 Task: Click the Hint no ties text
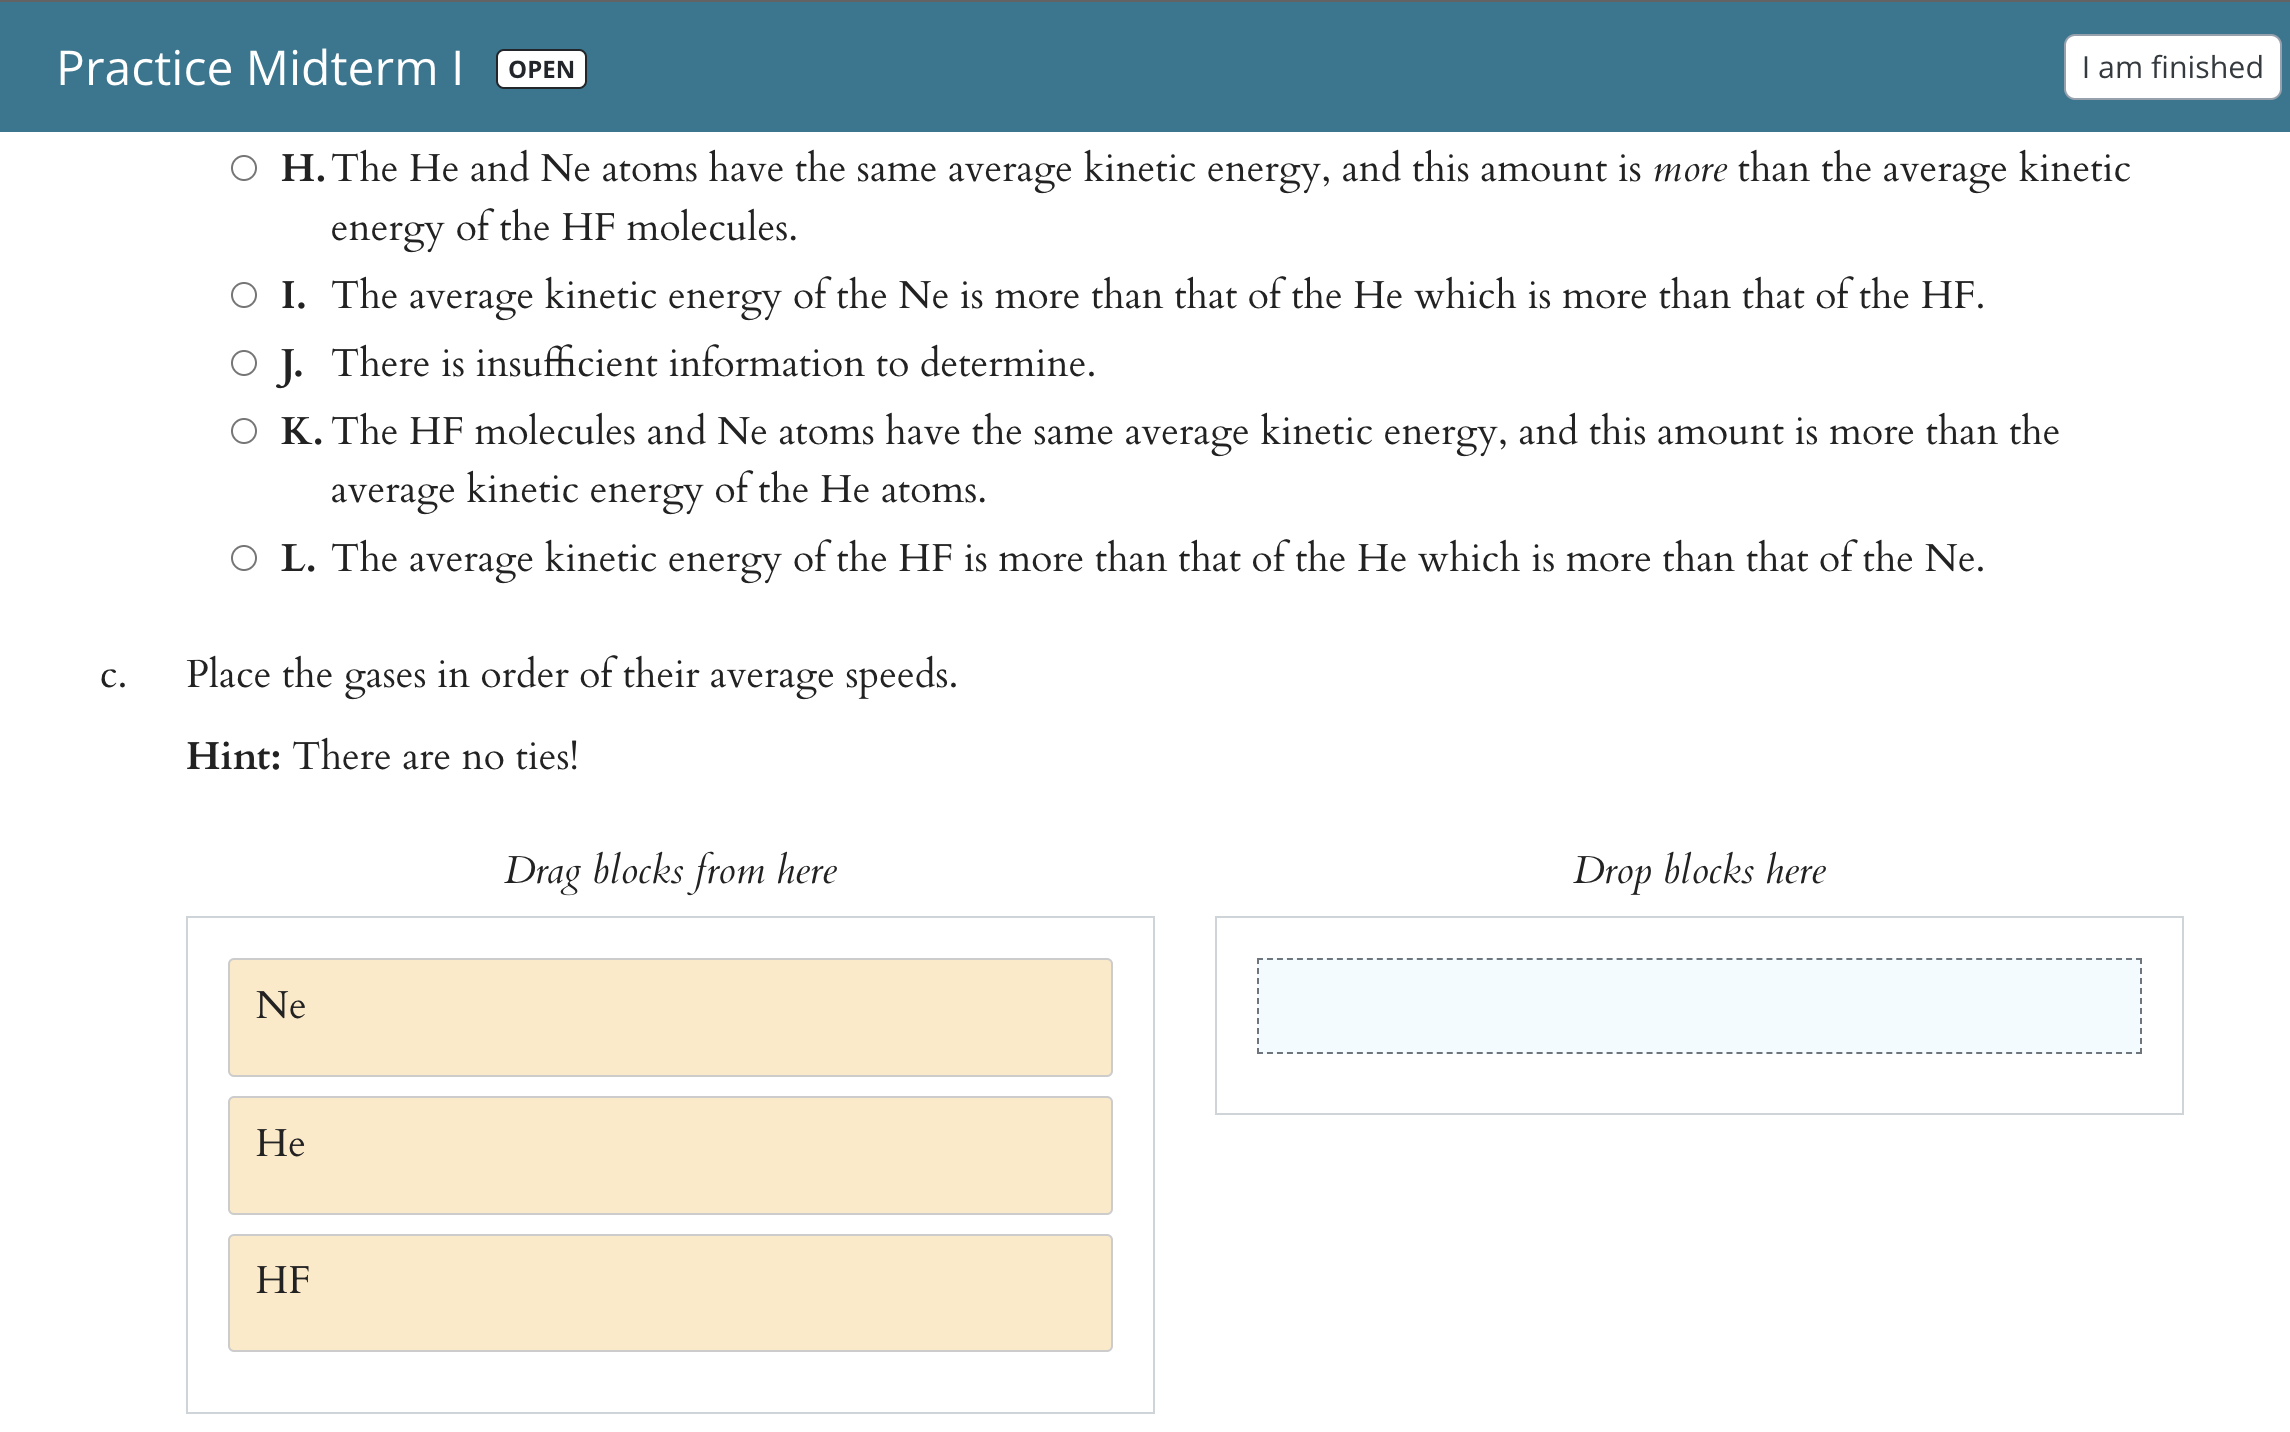point(382,757)
